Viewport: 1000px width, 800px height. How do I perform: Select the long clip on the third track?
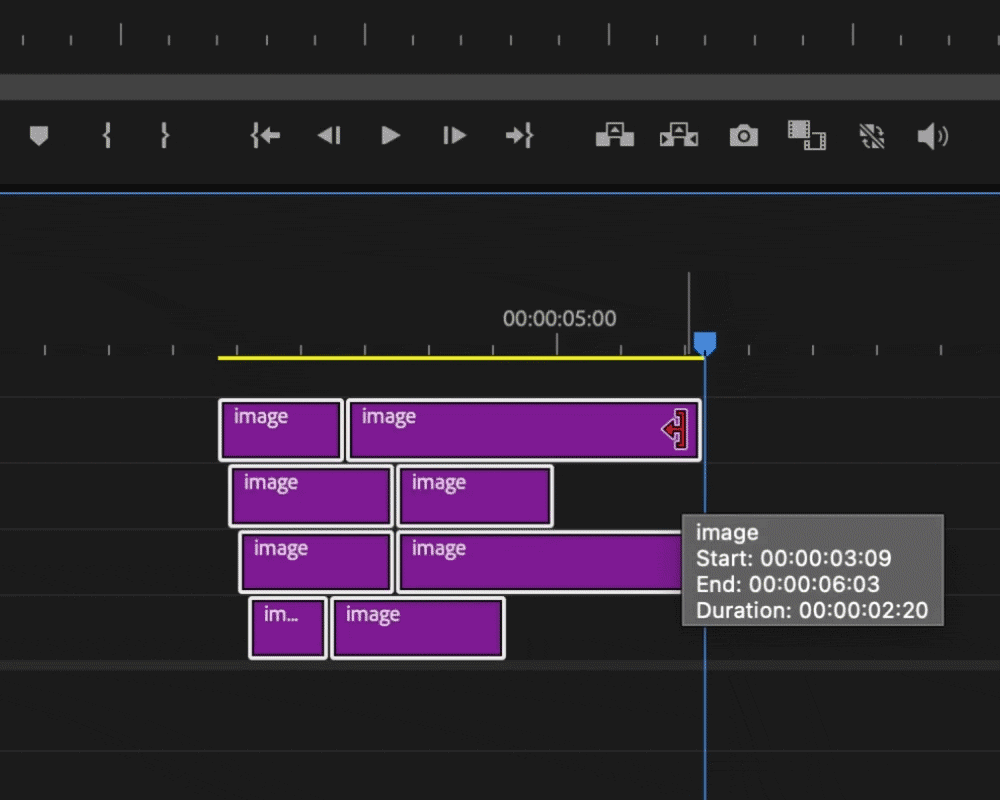(x=540, y=562)
